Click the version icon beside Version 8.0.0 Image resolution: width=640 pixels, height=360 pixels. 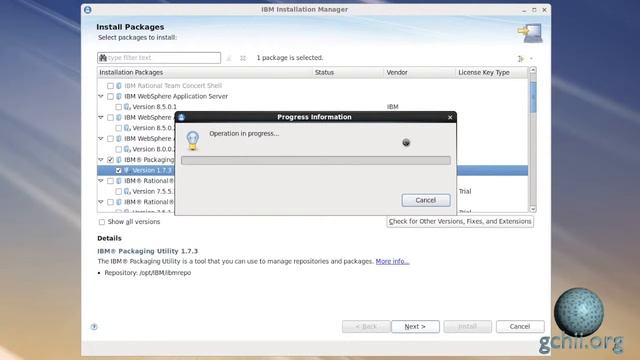(127, 149)
